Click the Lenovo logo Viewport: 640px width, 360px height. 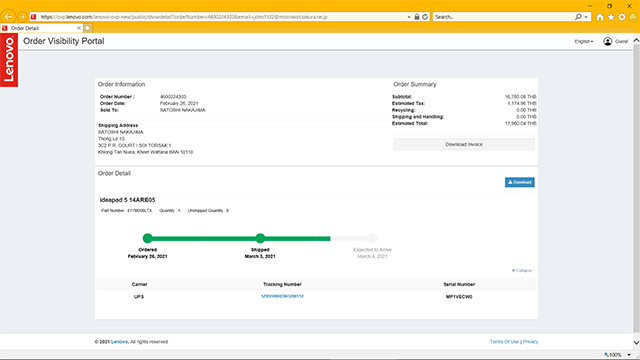point(9,60)
